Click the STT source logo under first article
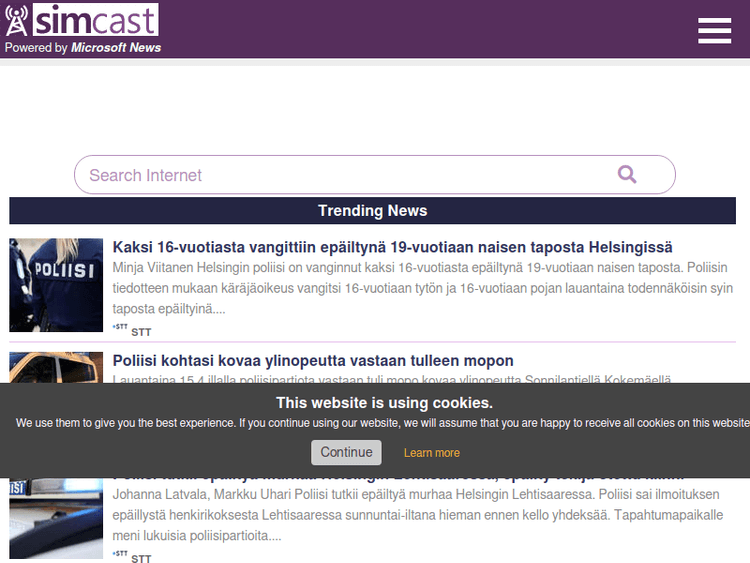Image resolution: width=750 pixels, height=563 pixels. [x=120, y=328]
